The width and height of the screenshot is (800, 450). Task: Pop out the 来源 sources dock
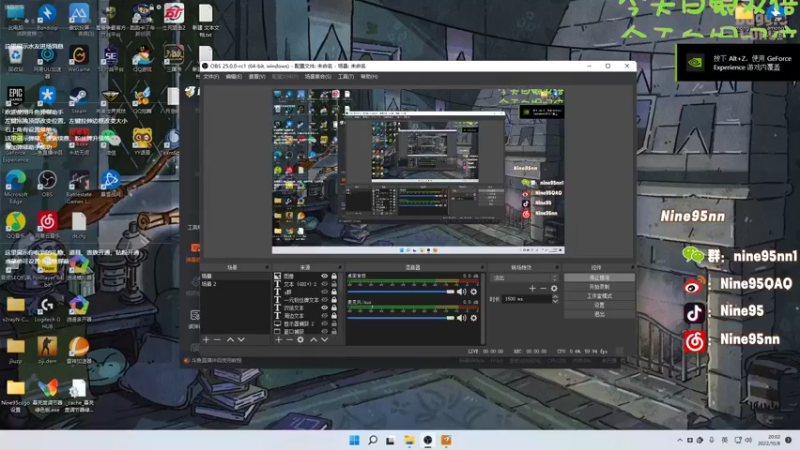point(339,267)
